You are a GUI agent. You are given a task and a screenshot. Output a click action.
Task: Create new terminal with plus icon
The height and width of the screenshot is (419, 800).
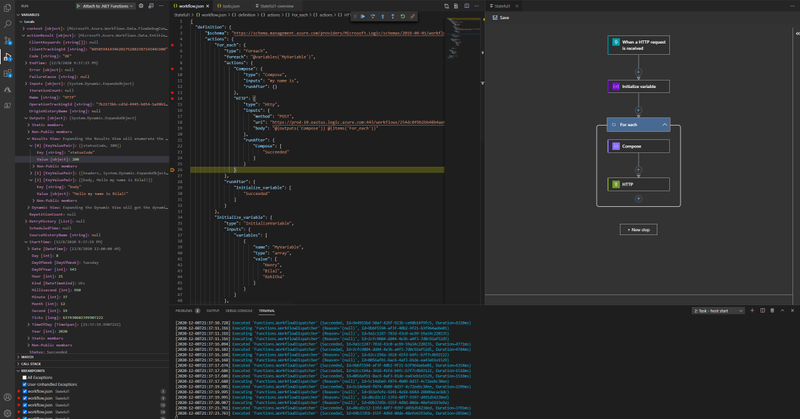pos(752,310)
